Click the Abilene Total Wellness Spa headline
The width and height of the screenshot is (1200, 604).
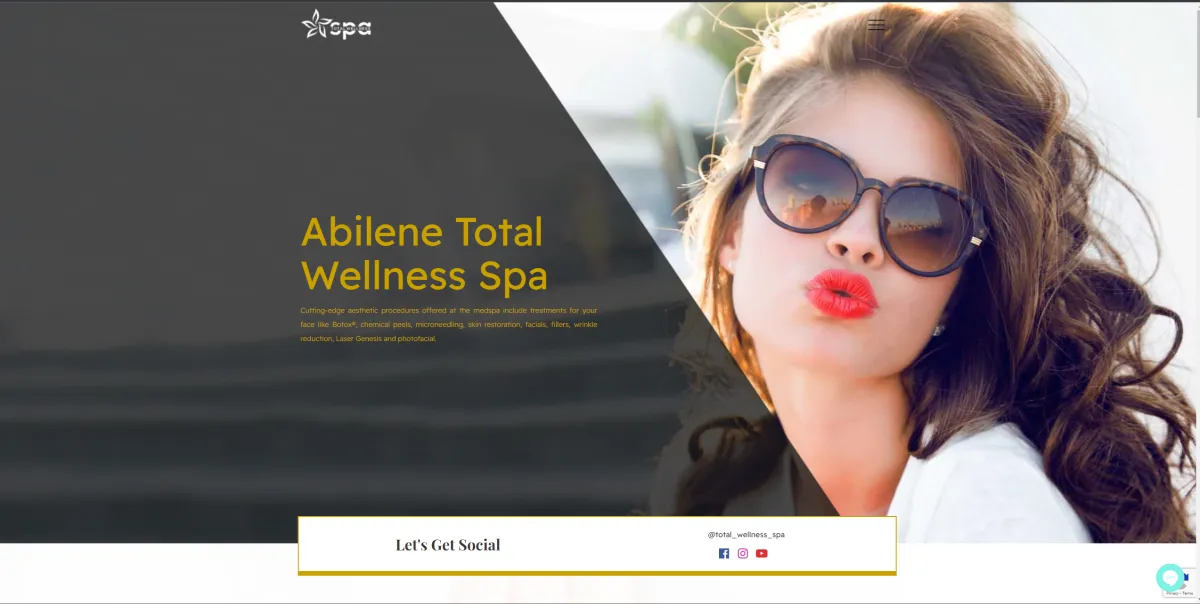coord(424,253)
